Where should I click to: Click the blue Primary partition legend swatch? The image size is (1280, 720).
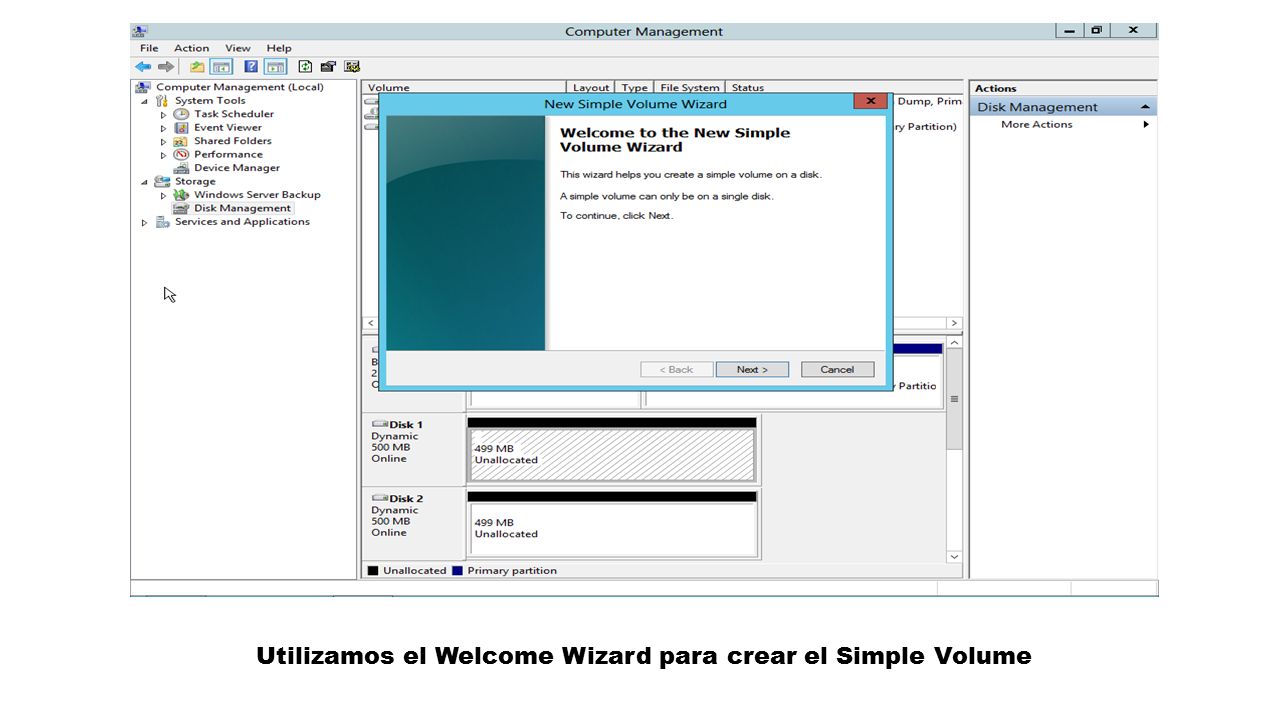click(457, 571)
